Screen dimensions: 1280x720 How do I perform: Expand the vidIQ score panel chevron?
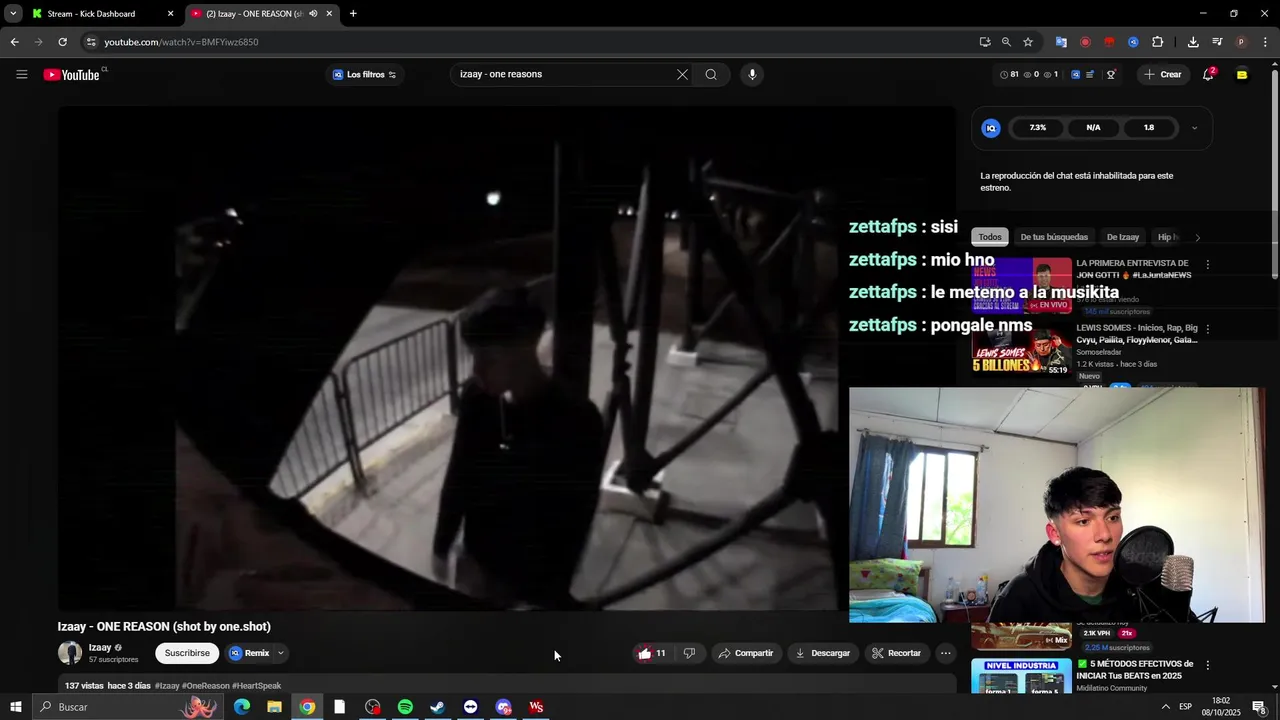(x=1194, y=128)
